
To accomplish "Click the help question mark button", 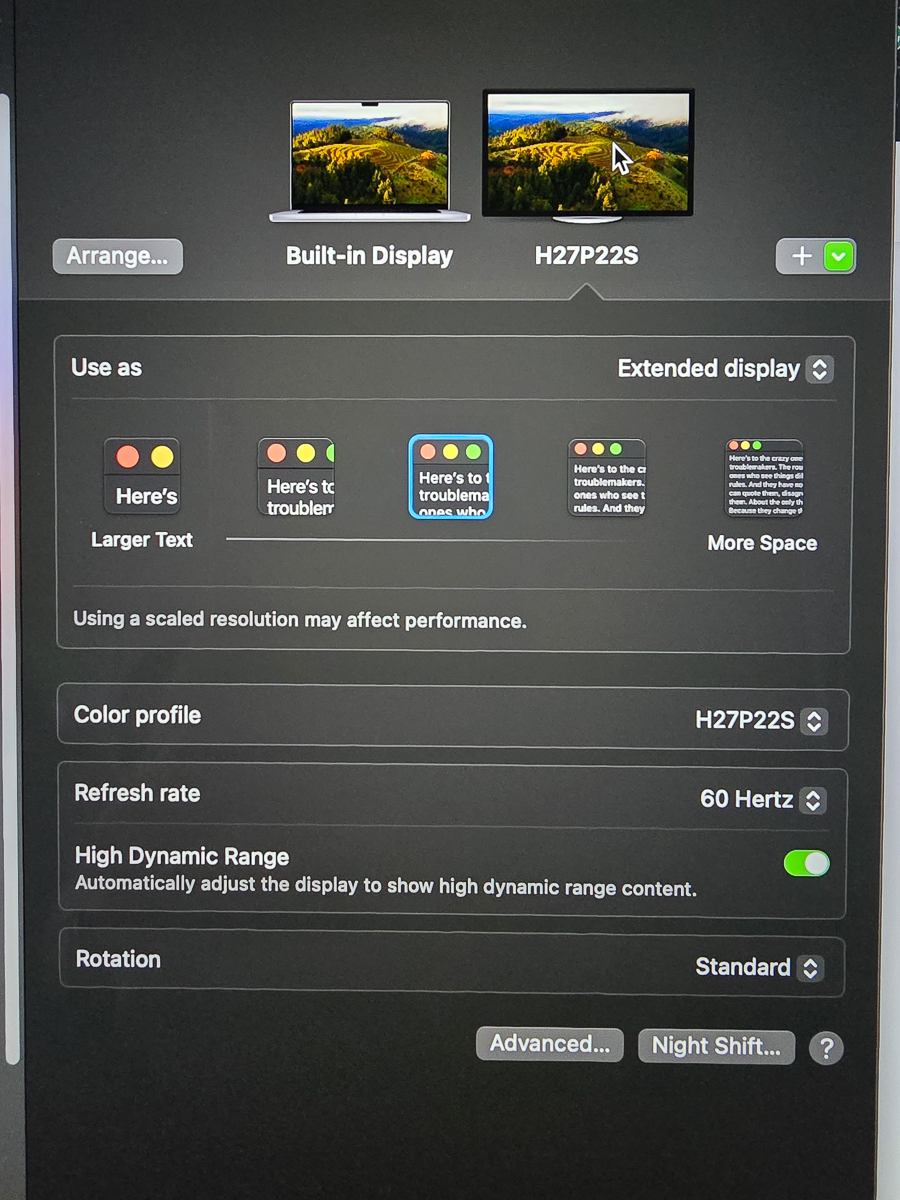I will 826,1048.
